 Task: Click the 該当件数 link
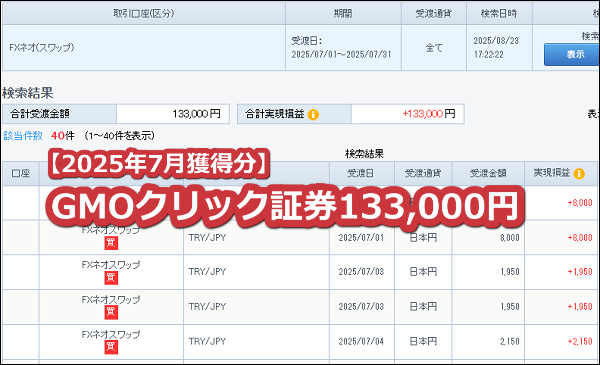[x=23, y=135]
